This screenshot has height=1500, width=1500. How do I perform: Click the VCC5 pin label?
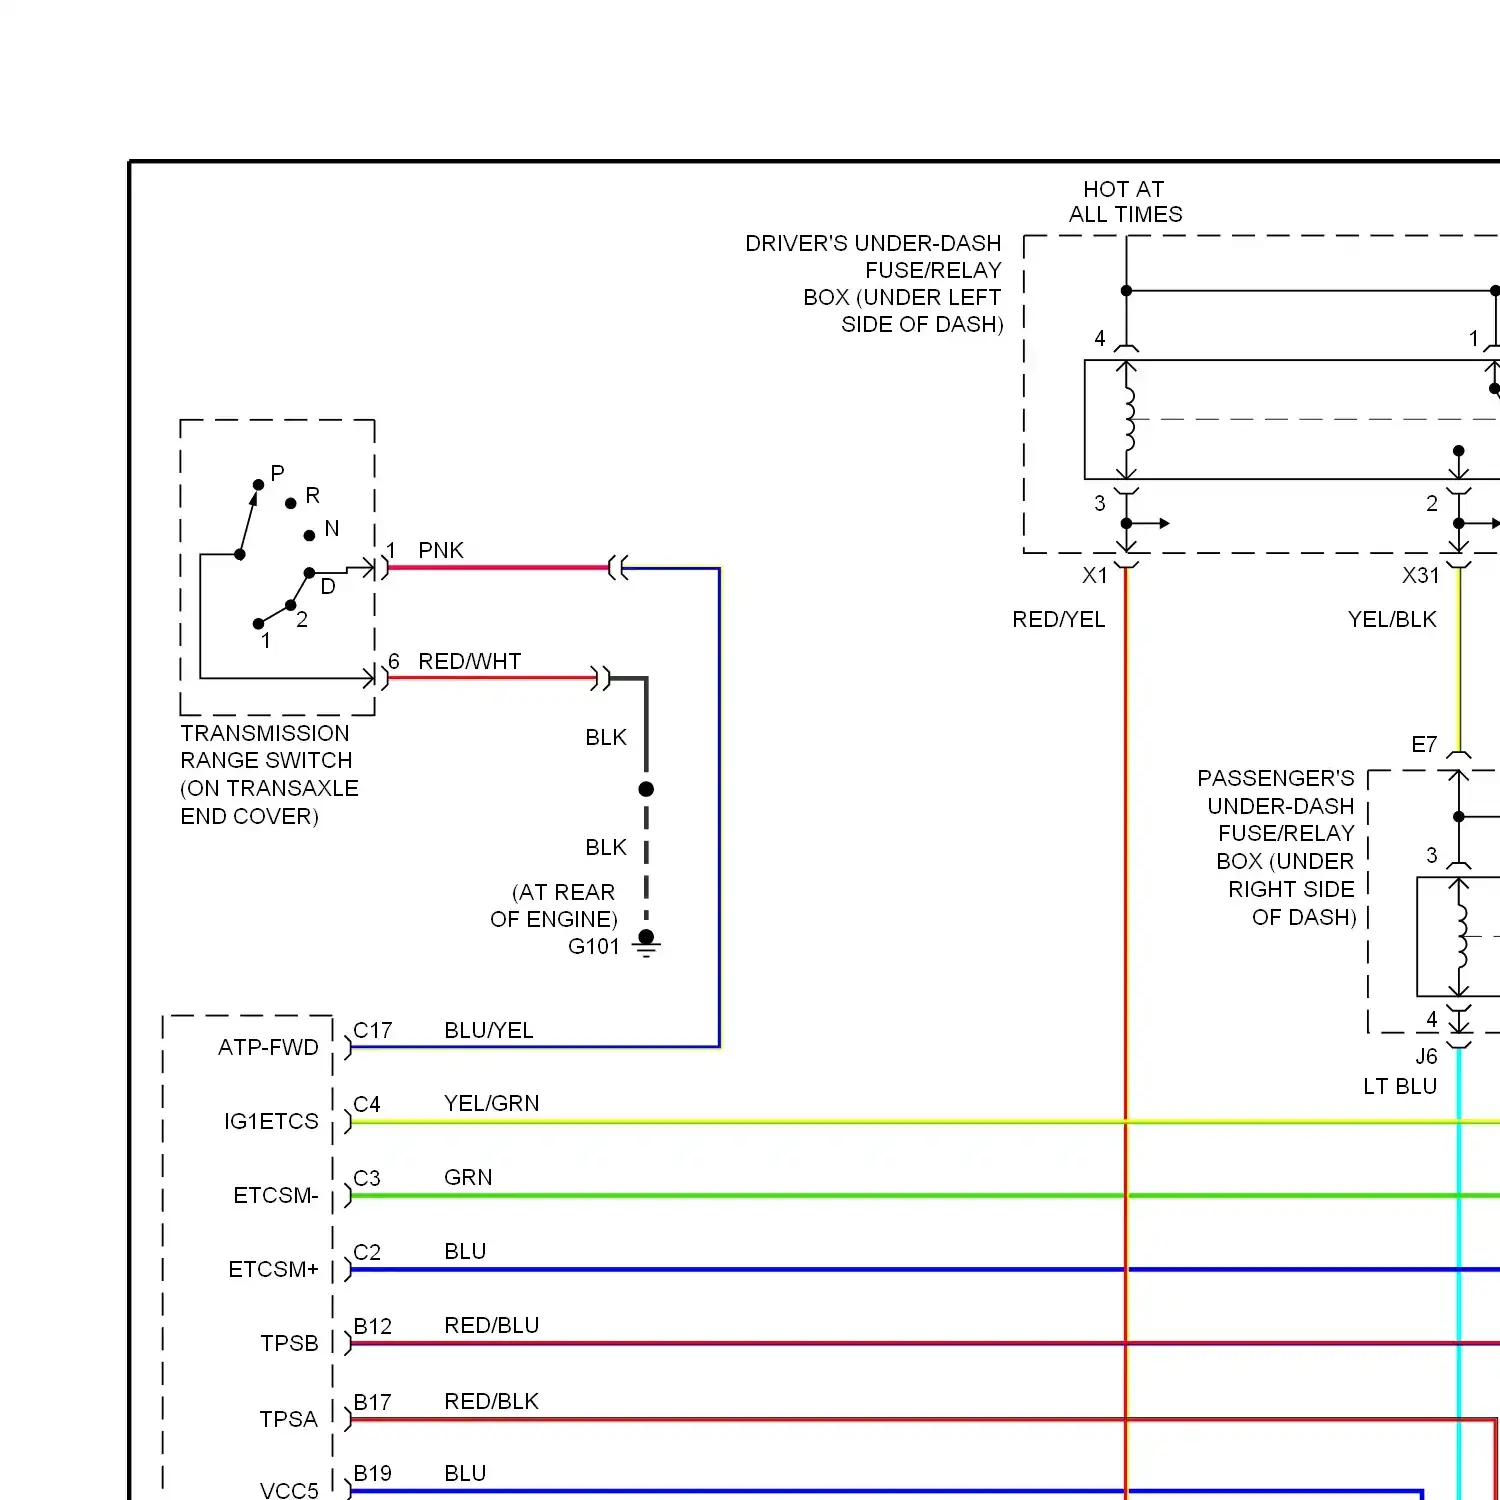point(289,1490)
